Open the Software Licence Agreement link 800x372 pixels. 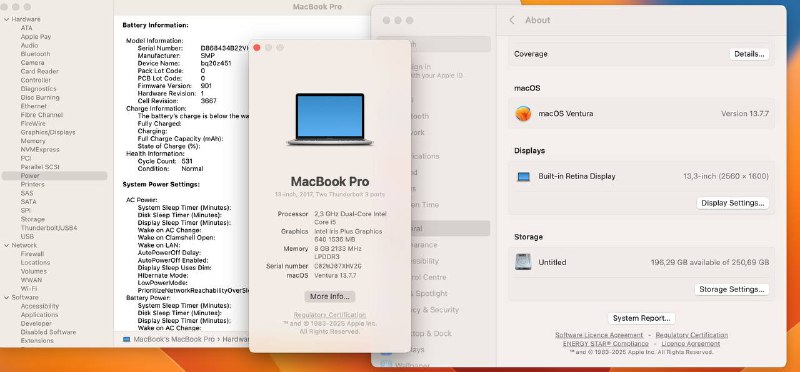599,335
